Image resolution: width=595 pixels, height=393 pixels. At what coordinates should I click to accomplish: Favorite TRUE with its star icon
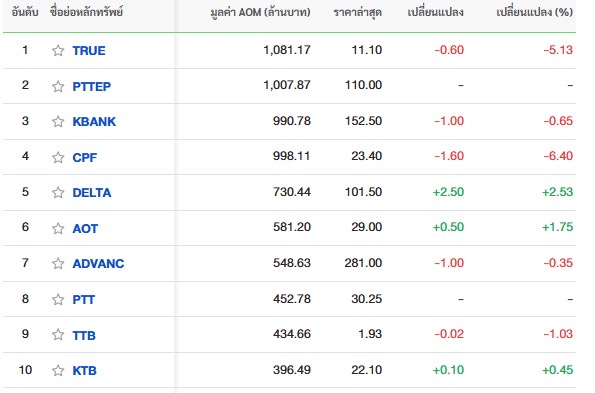point(58,50)
